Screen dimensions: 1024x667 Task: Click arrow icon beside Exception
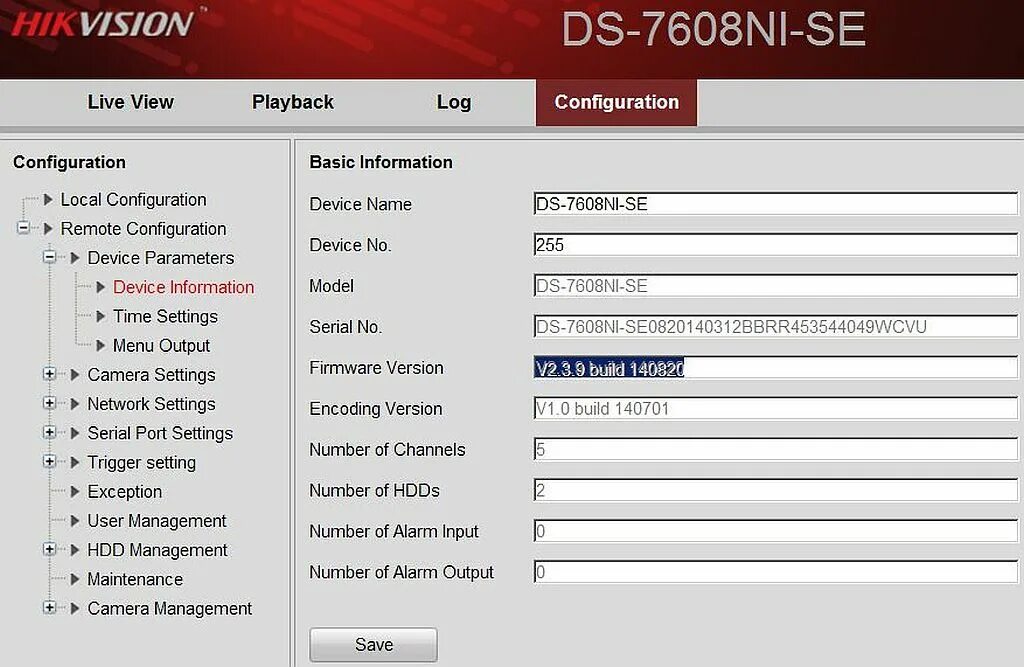(74, 491)
